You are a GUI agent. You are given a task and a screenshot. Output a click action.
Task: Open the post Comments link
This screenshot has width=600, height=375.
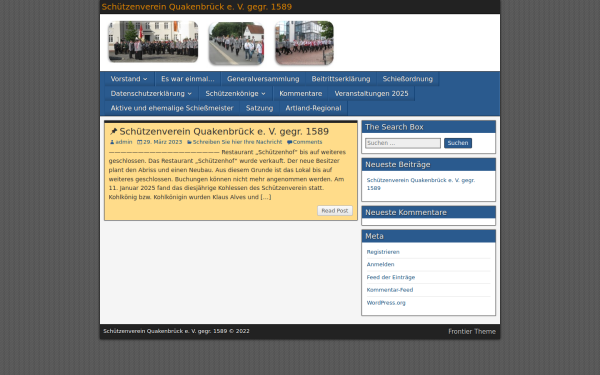(x=308, y=142)
